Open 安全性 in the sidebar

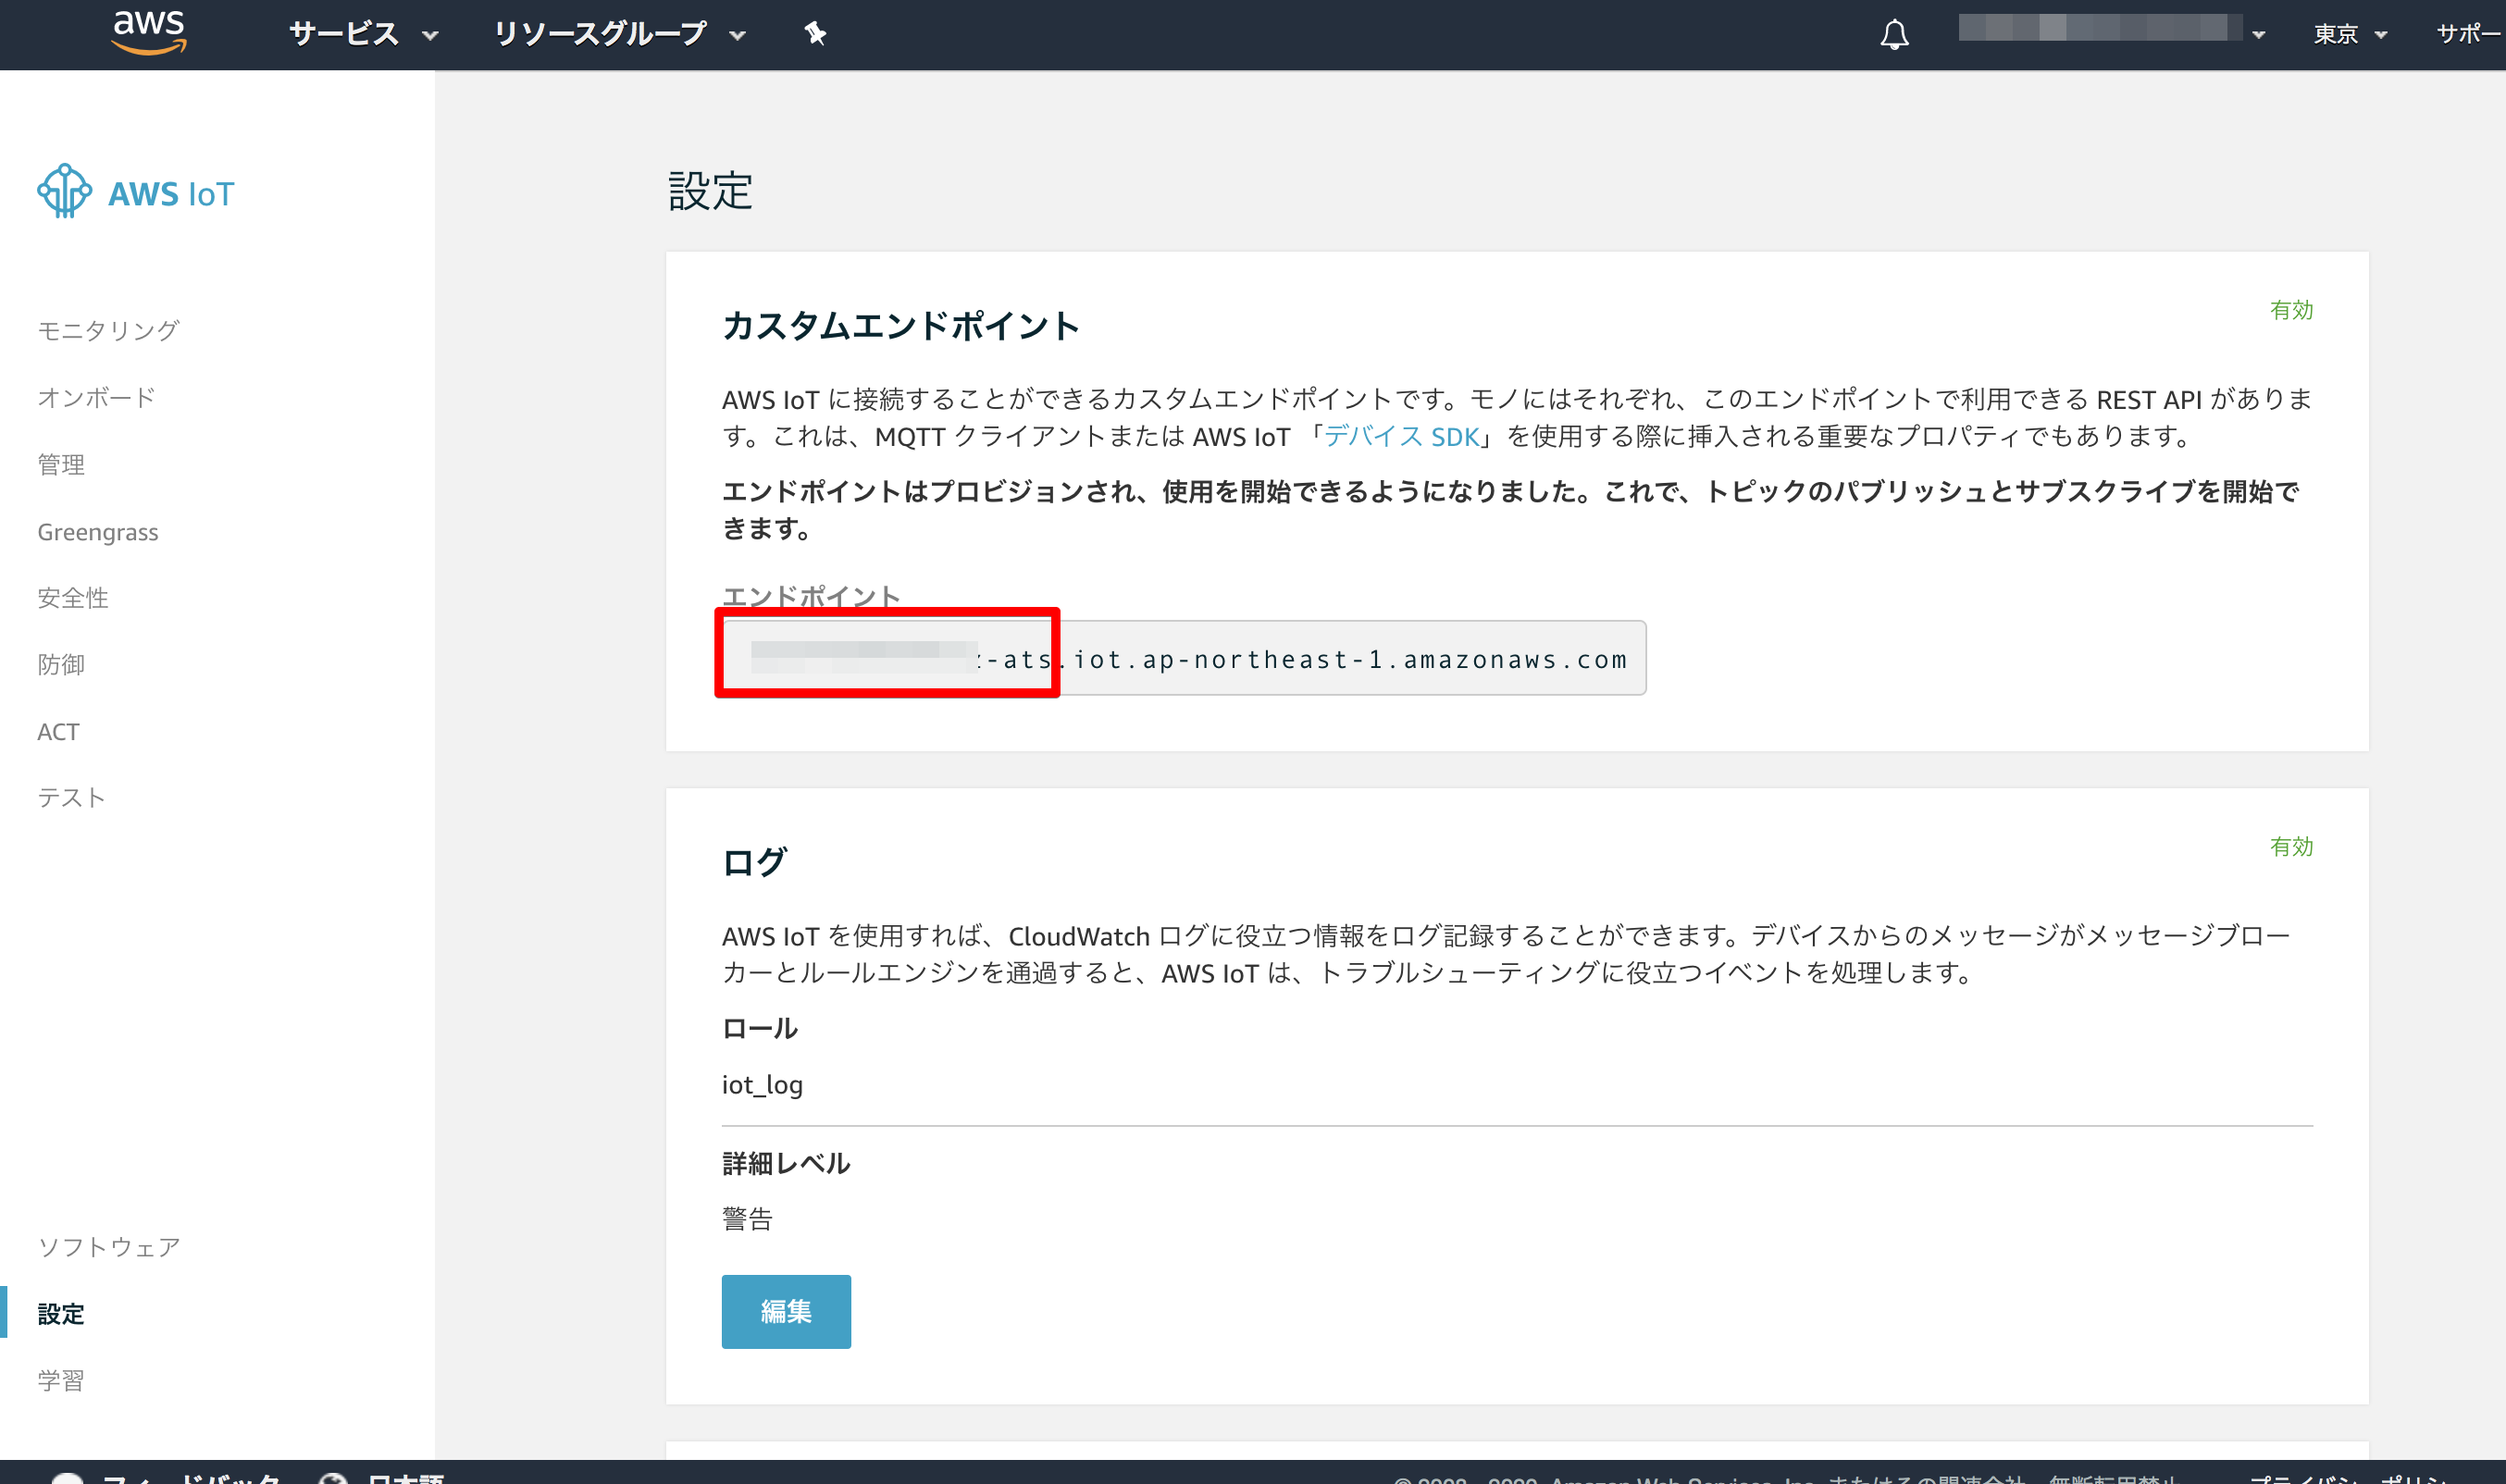pos(72,598)
